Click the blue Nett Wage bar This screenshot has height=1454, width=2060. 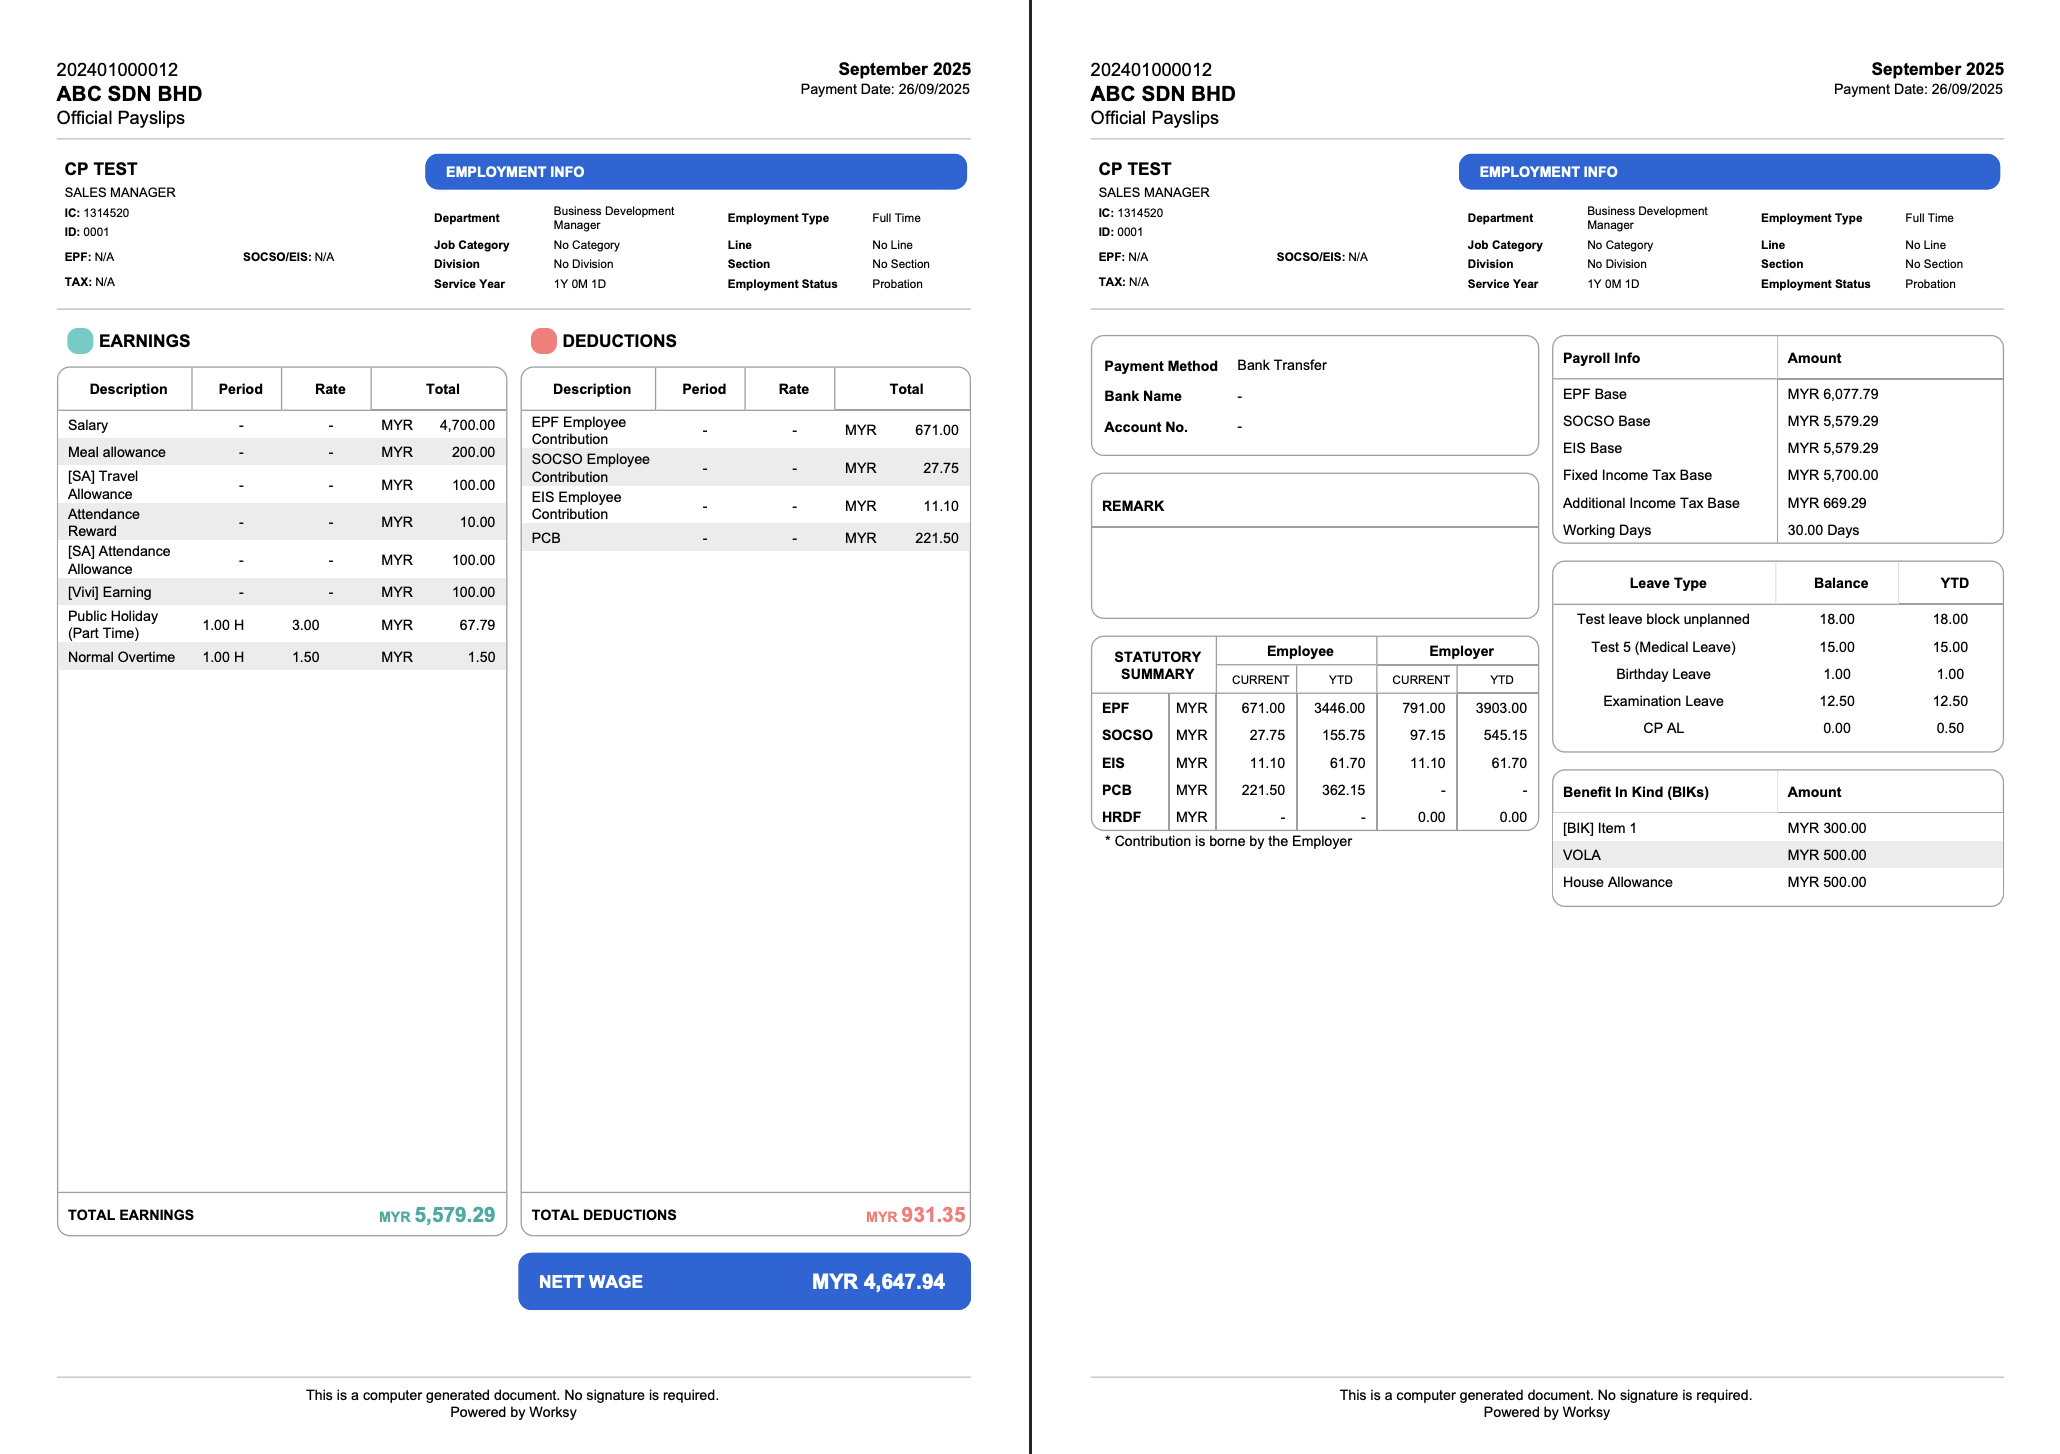click(744, 1281)
